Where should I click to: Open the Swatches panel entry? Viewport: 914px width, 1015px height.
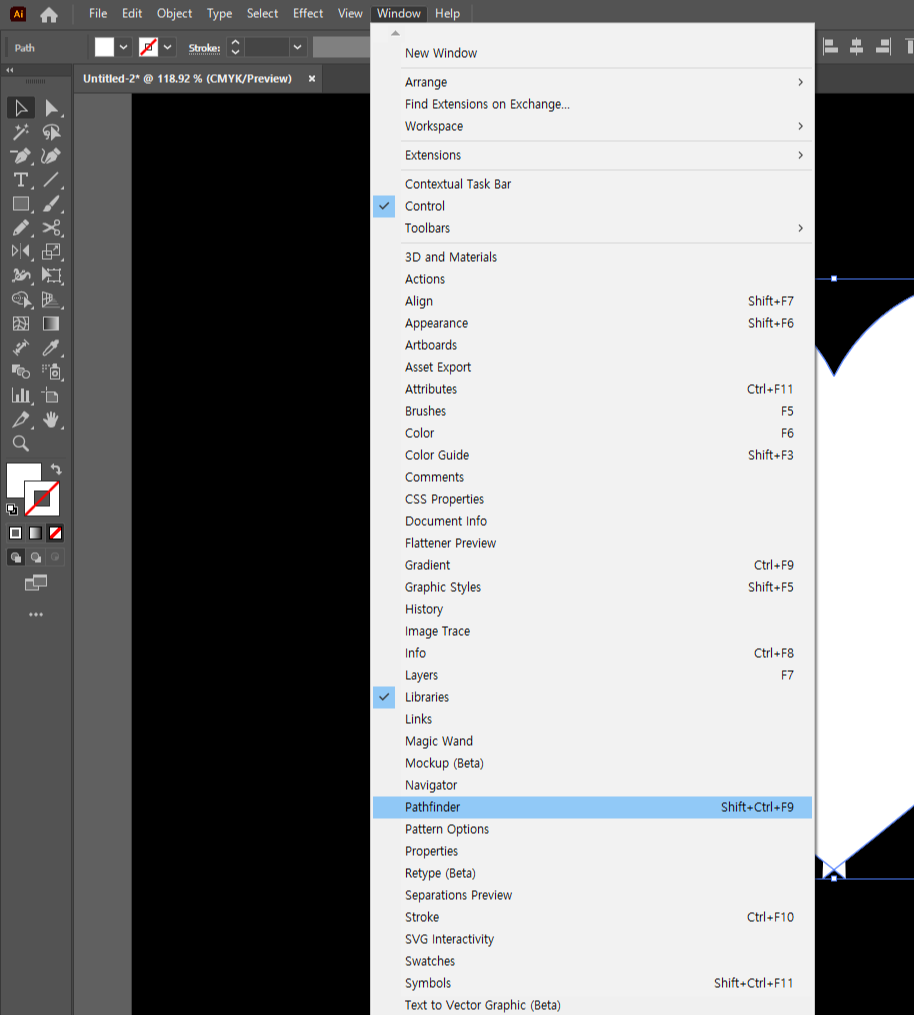click(x=592, y=961)
